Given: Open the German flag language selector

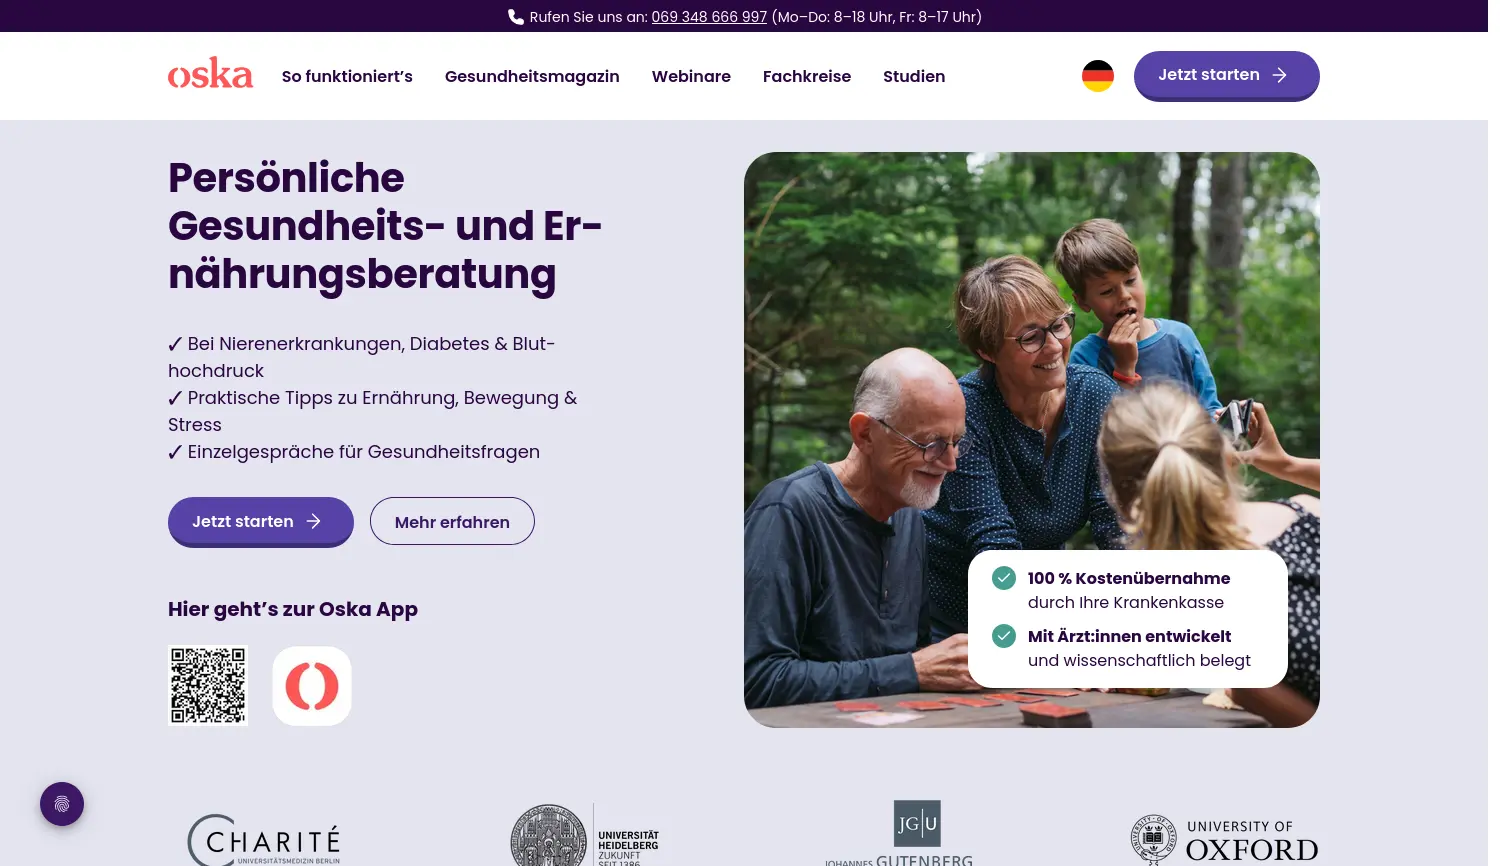Looking at the screenshot, I should [x=1098, y=76].
